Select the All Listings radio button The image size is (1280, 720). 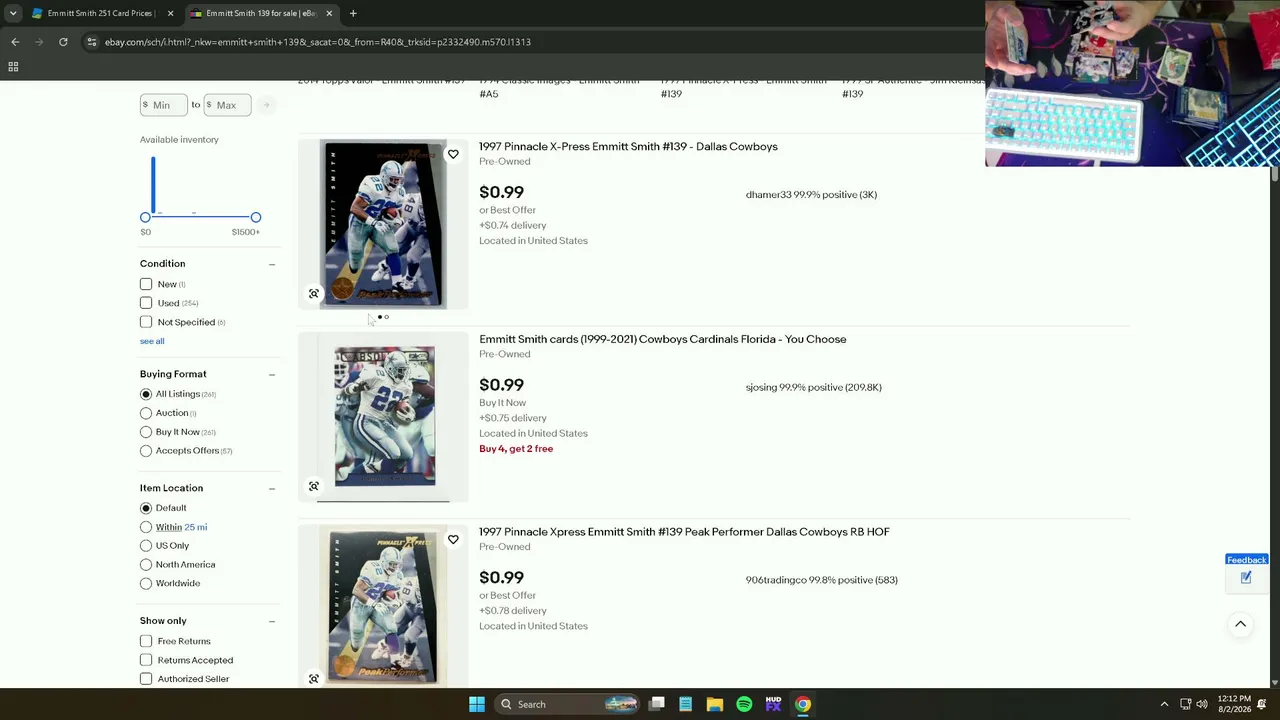tap(146, 394)
